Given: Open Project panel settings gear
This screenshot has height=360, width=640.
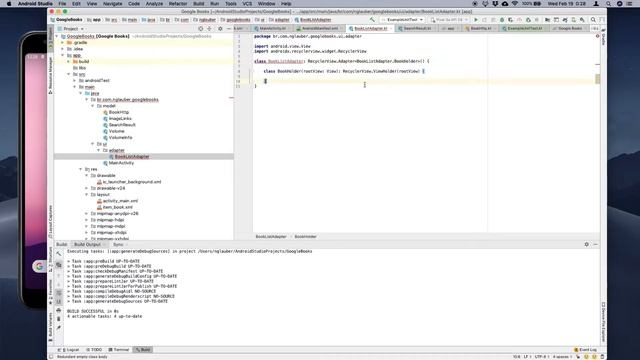Looking at the screenshot, I should tap(220, 29).
